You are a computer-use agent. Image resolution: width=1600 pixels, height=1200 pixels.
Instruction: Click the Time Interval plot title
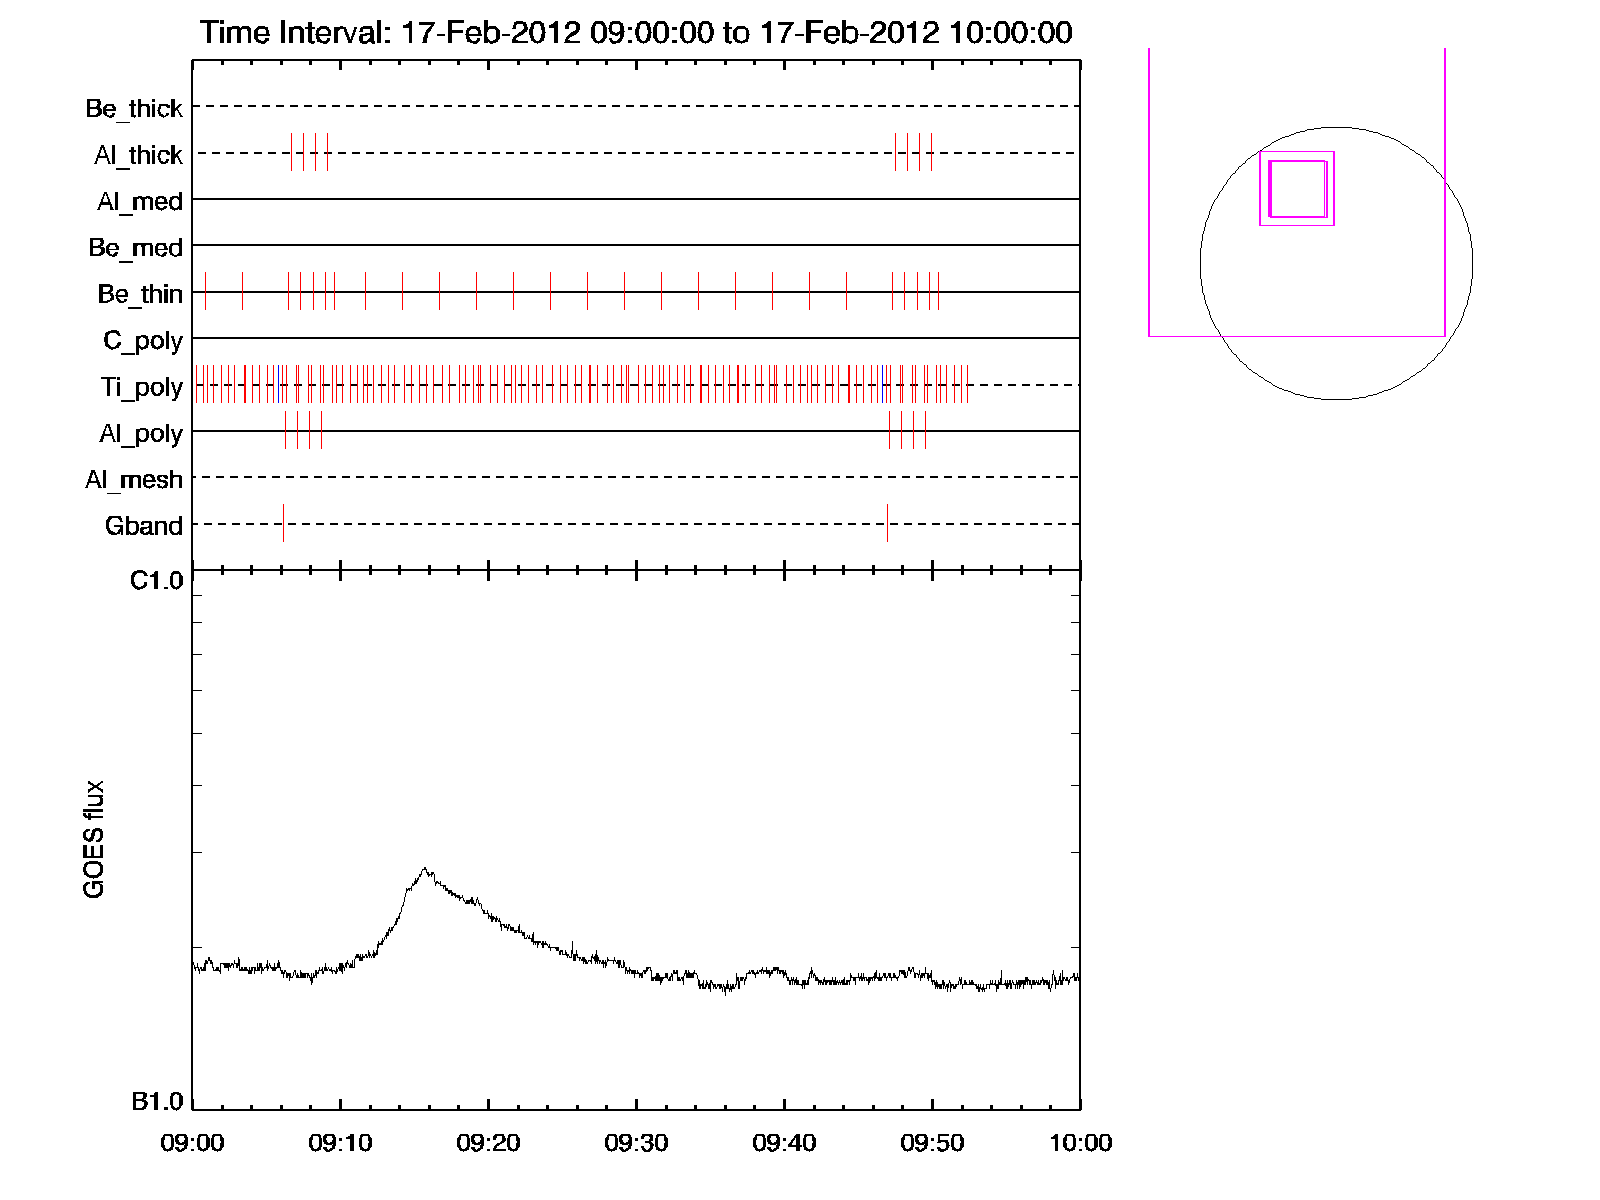click(x=636, y=32)
